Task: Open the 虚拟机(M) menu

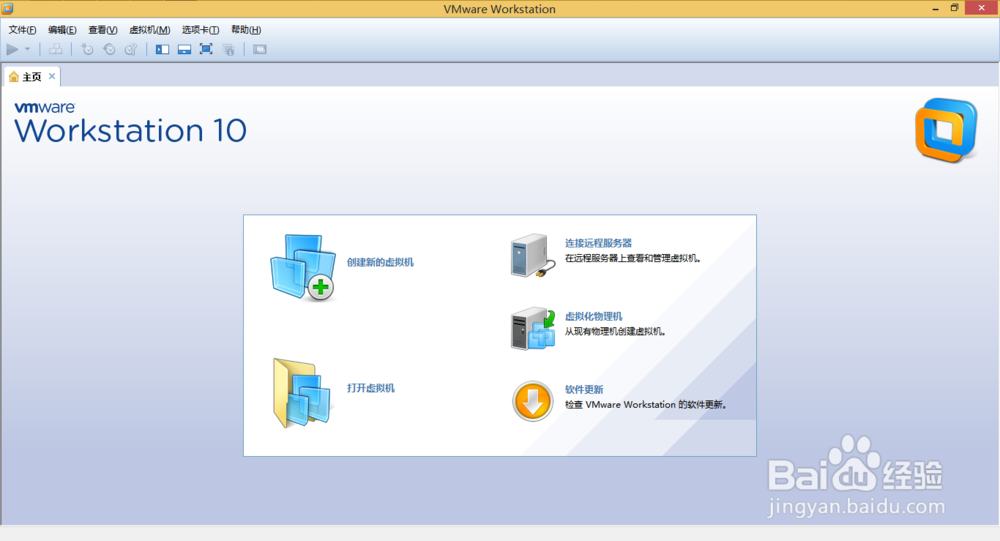Action: pyautogui.click(x=150, y=30)
